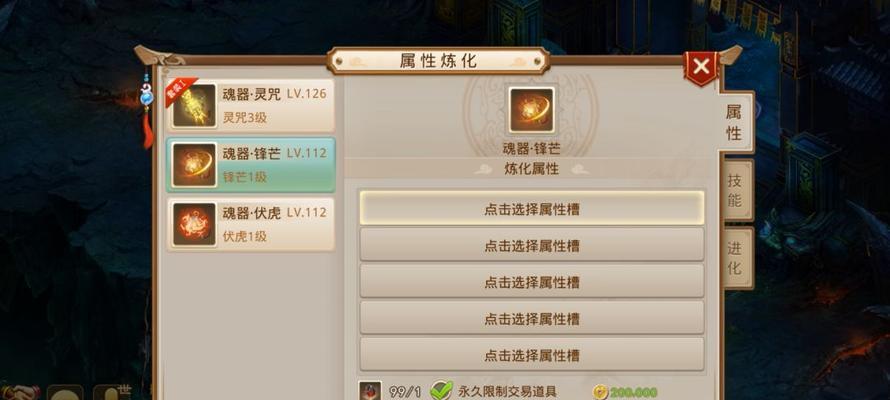Click the 炼化属性 section header
890x400 pixels.
[532, 169]
